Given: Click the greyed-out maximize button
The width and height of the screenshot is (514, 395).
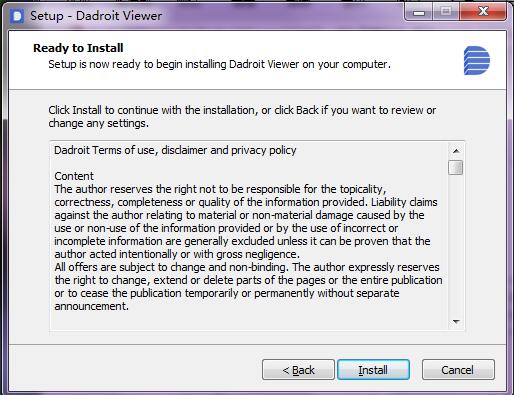Looking at the screenshot, I should (446, 13).
